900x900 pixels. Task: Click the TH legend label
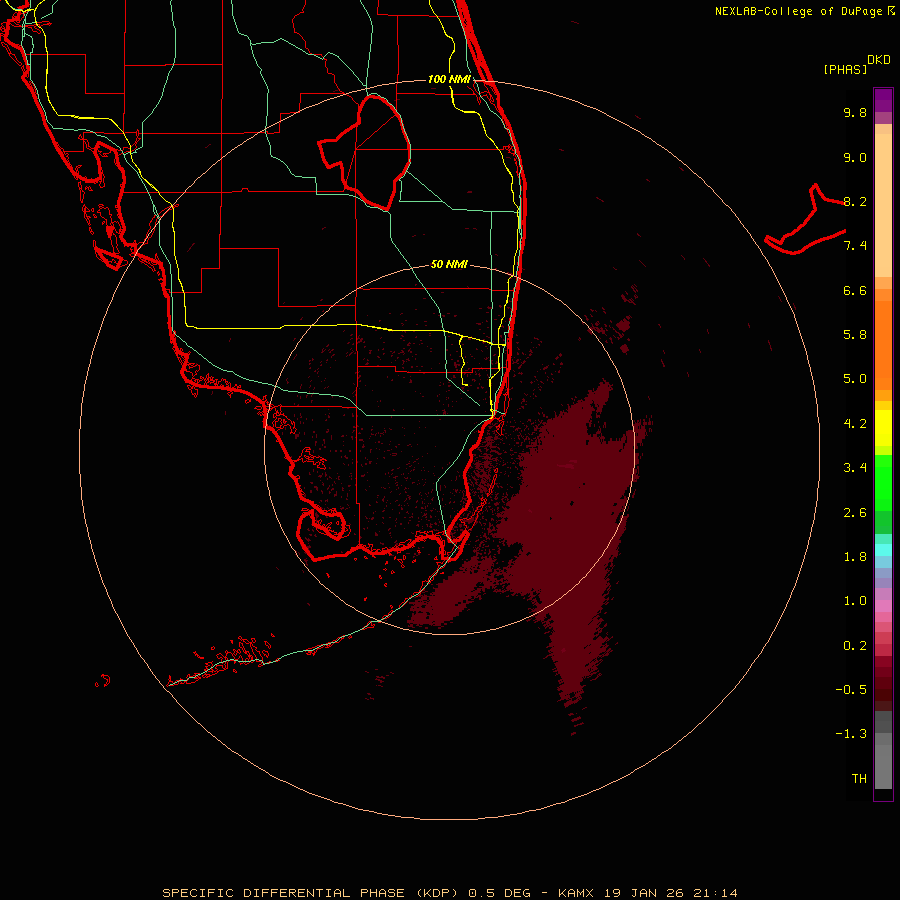pyautogui.click(x=859, y=779)
